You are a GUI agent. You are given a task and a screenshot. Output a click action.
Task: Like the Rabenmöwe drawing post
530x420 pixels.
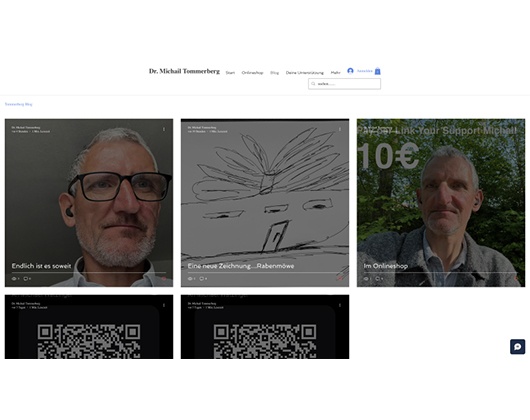tap(340, 278)
